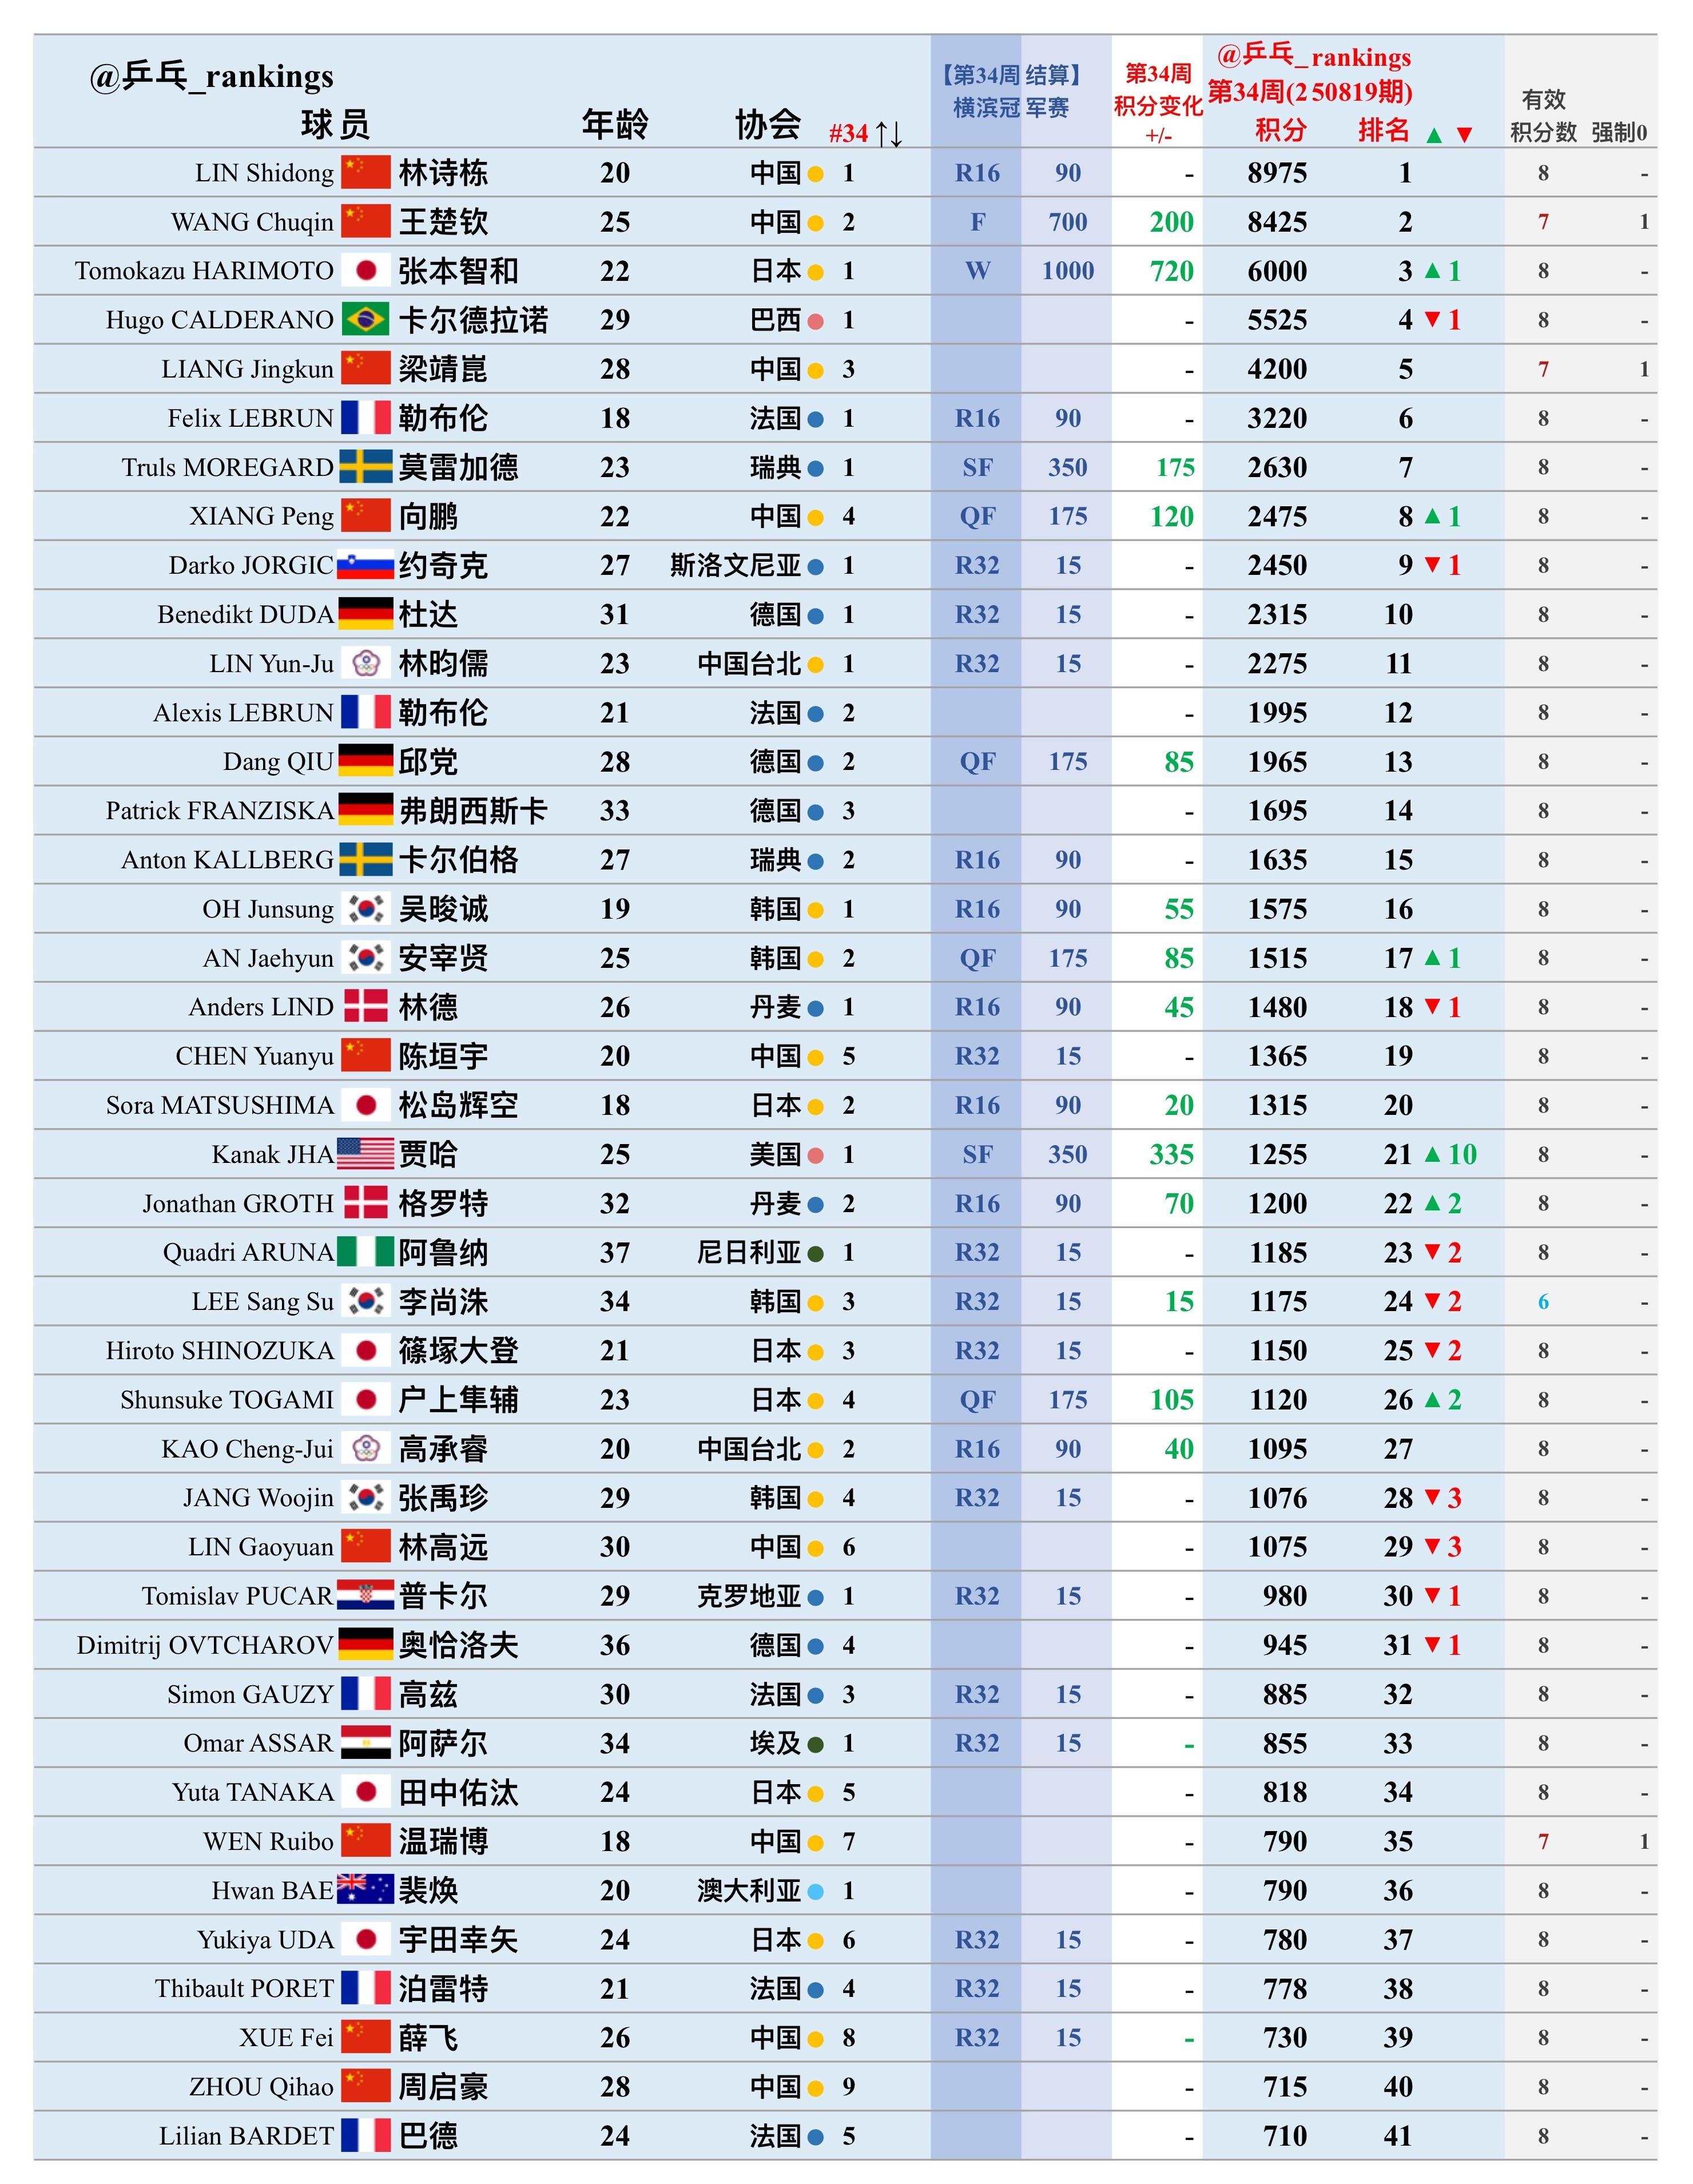
Task: Click the SF result in Truls MOREGARD's row
Action: [977, 467]
